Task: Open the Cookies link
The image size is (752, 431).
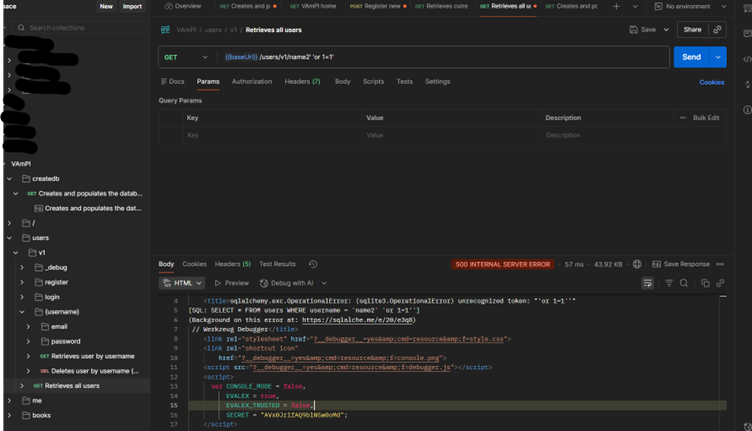Action: pos(712,82)
